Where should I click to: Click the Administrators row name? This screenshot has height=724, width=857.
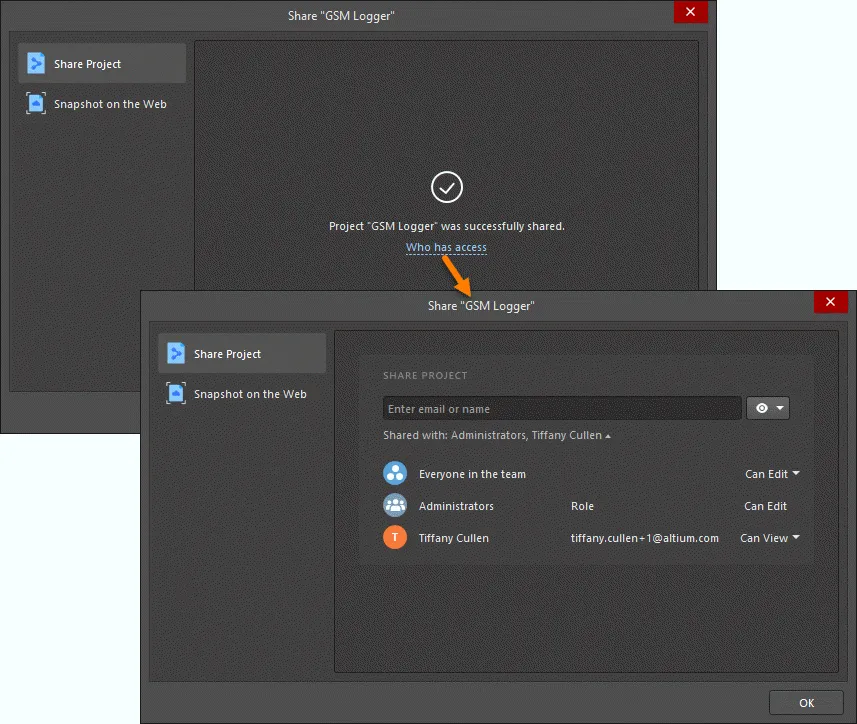(456, 506)
